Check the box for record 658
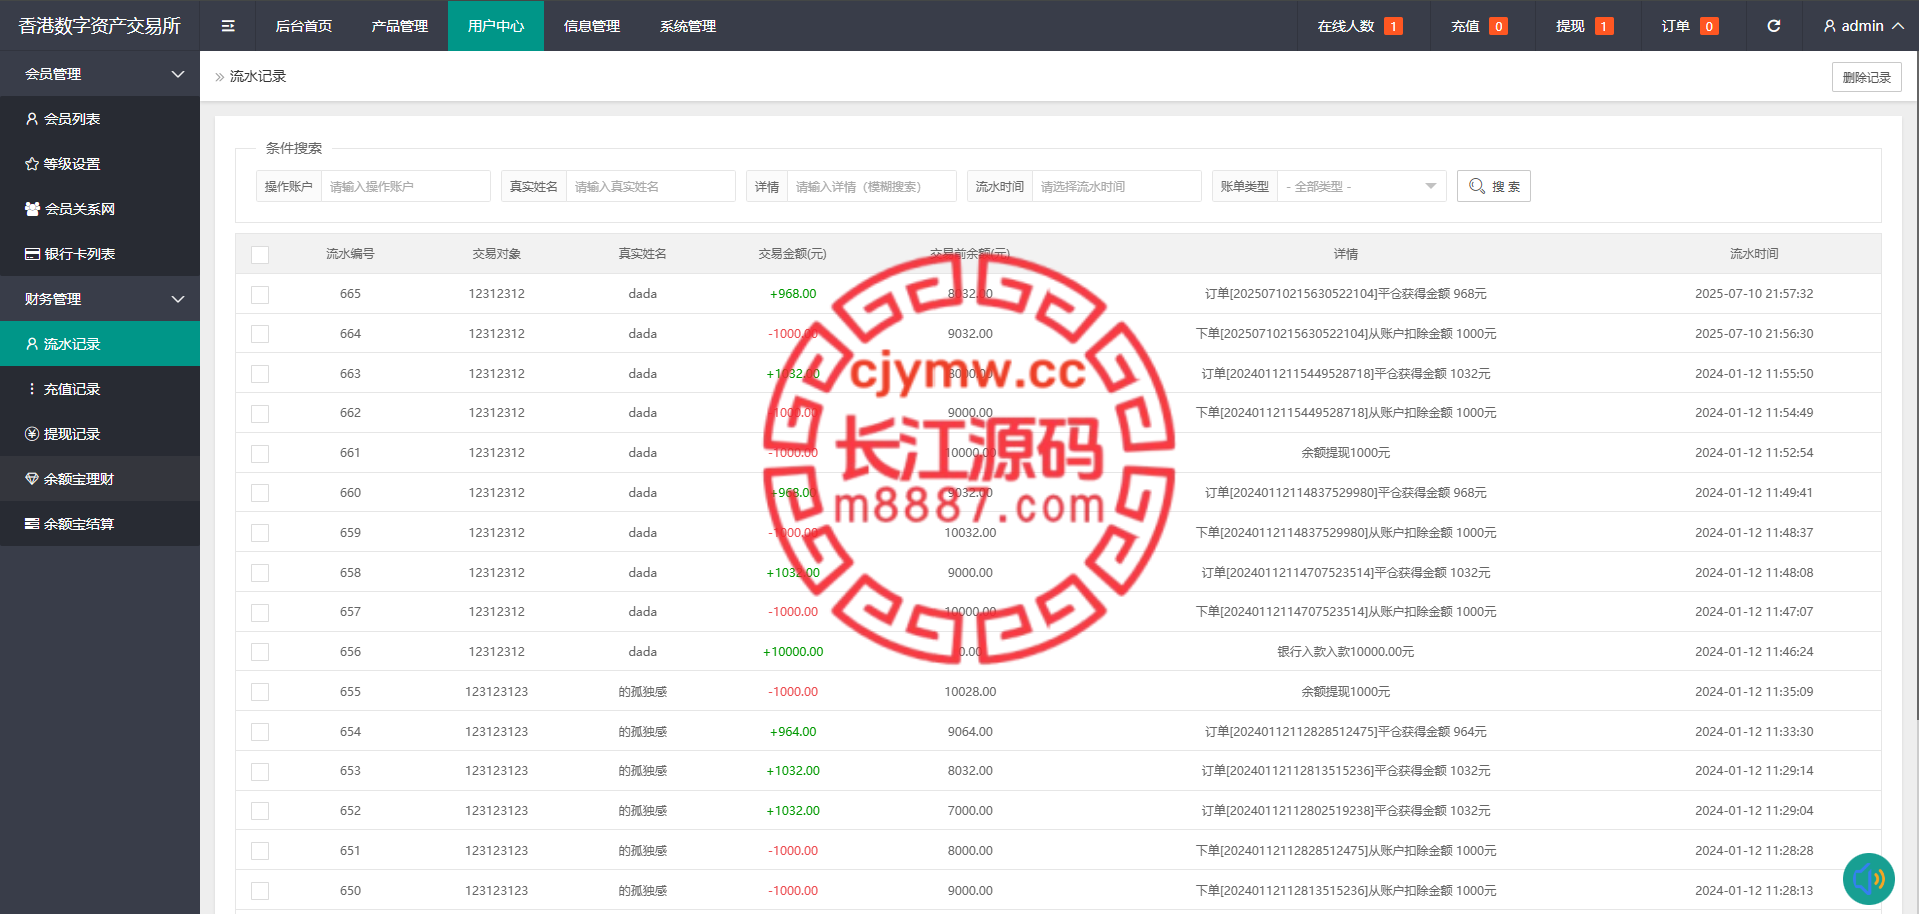The image size is (1919, 914). coord(260,573)
